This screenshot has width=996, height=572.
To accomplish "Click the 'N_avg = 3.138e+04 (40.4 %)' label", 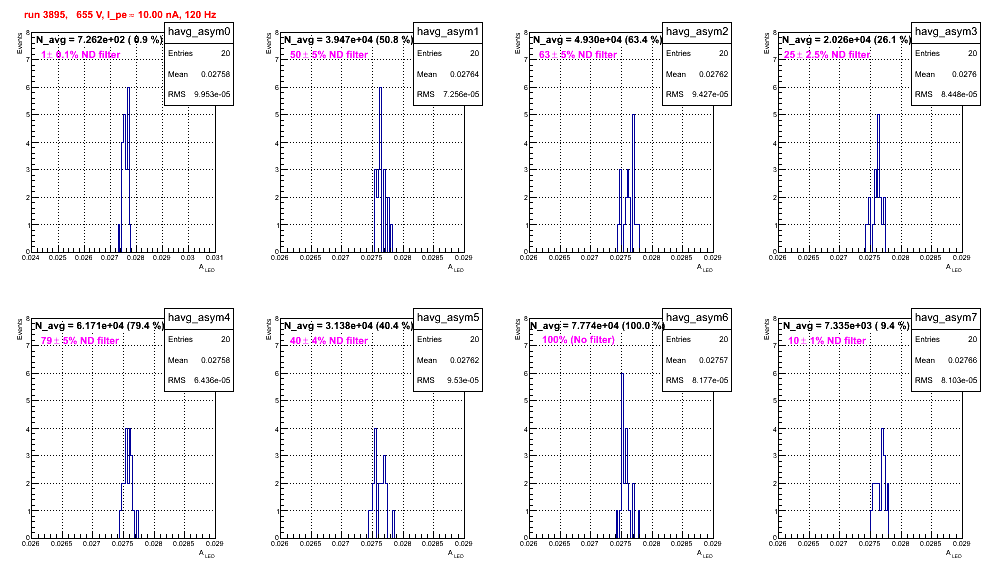I will tap(347, 326).
